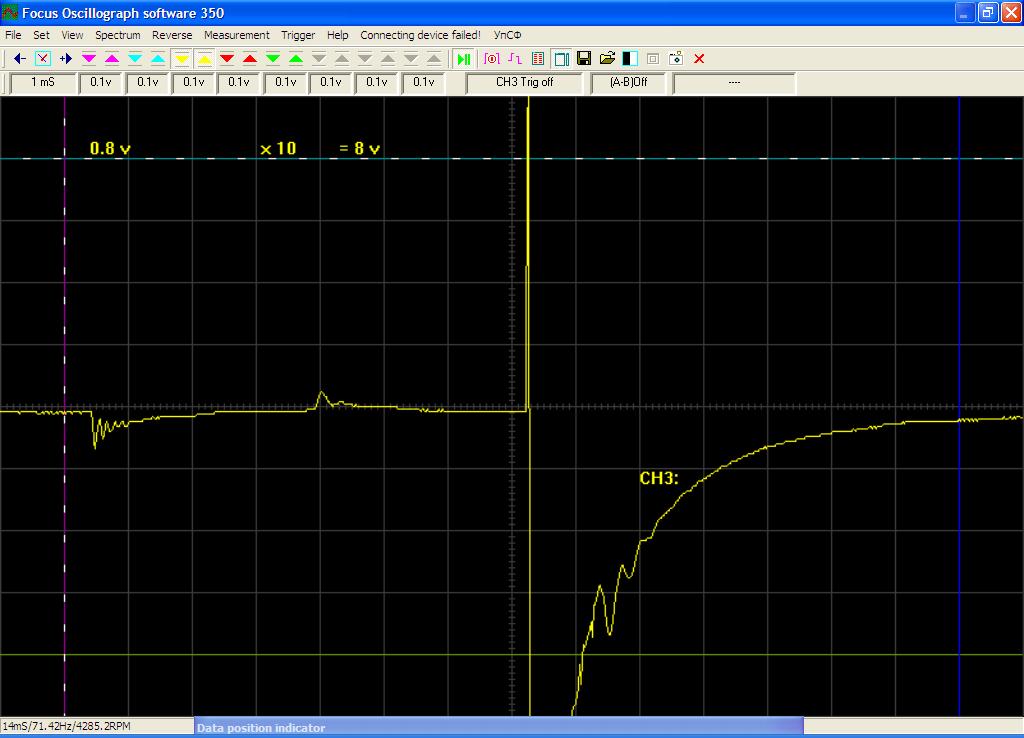The height and width of the screenshot is (738, 1024).
Task: Click the red down-triangle channel icon
Action: click(227, 59)
